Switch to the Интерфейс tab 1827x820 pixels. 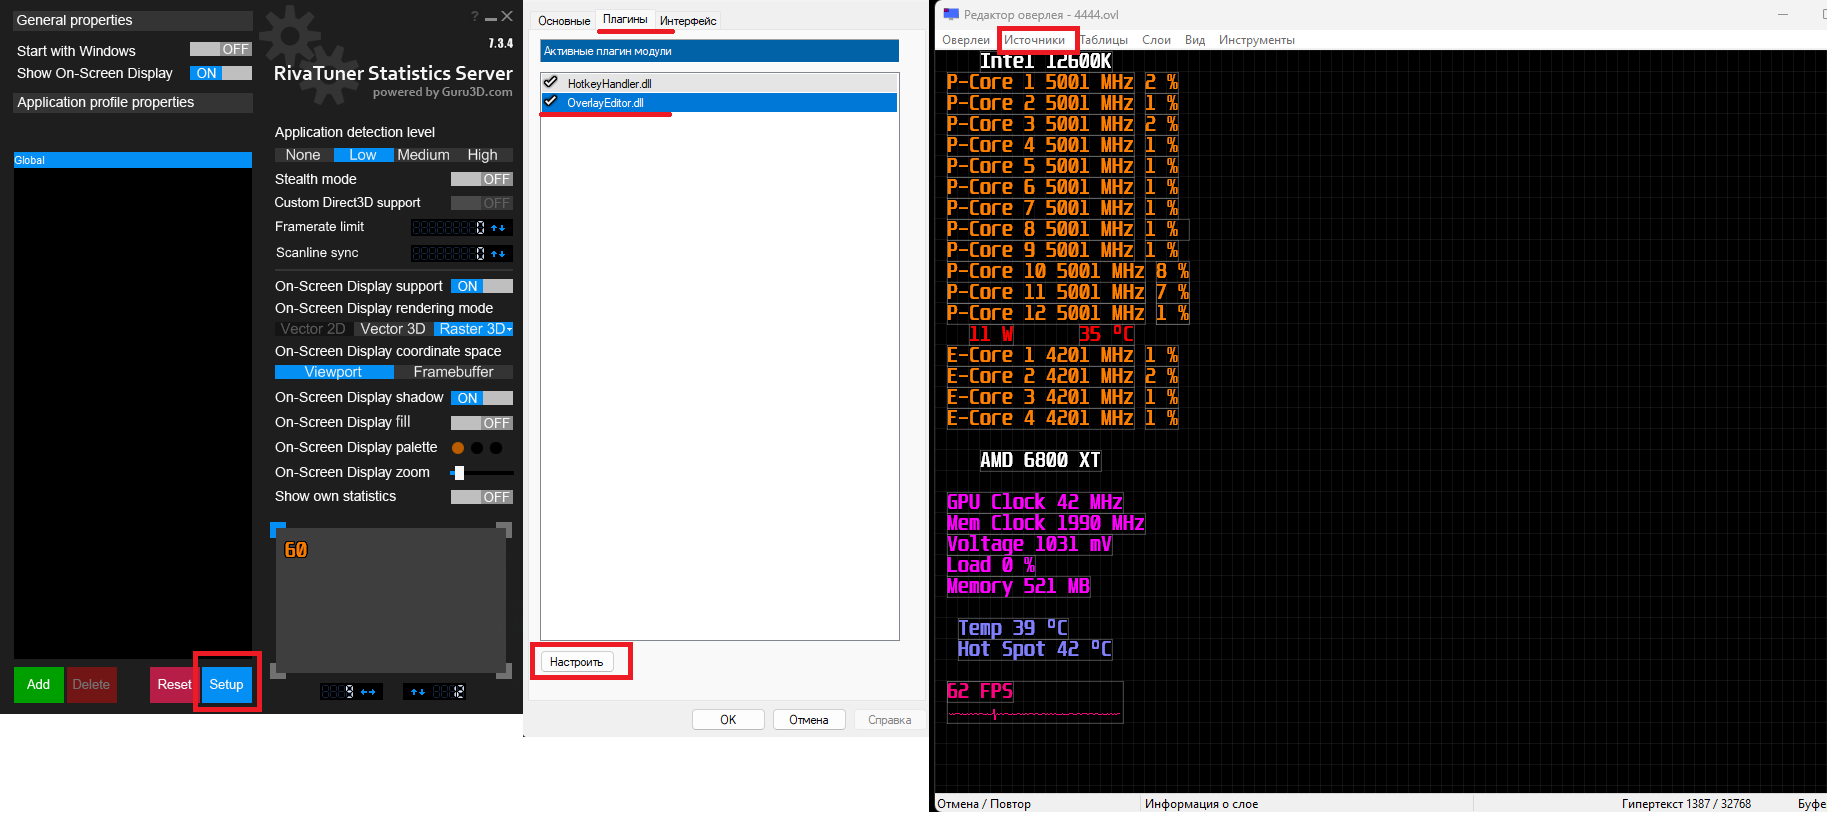pos(688,21)
